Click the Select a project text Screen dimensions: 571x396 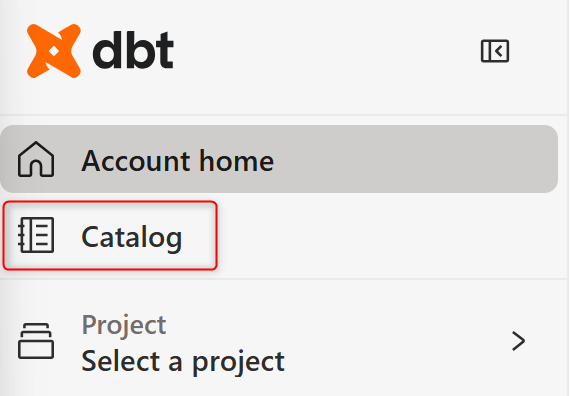[183, 362]
